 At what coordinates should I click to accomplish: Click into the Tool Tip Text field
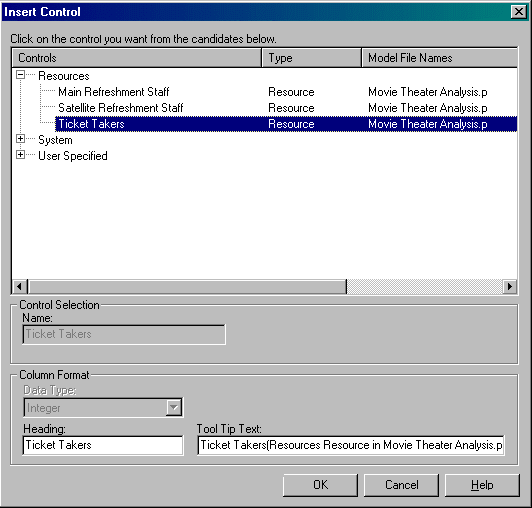point(351,445)
